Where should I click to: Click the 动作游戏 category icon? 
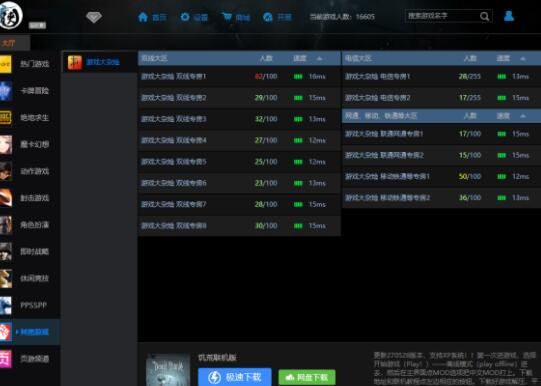6,171
